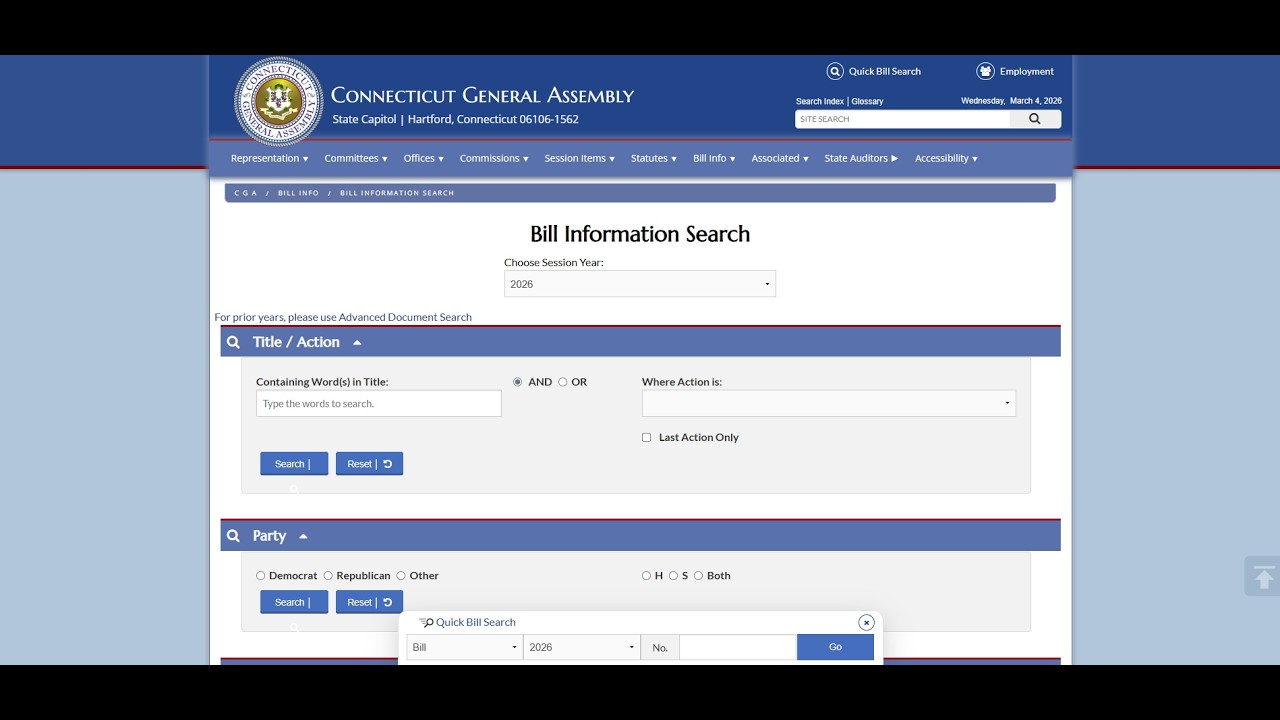
Task: Click the Bill Information Search breadcrumb
Action: 397,193
